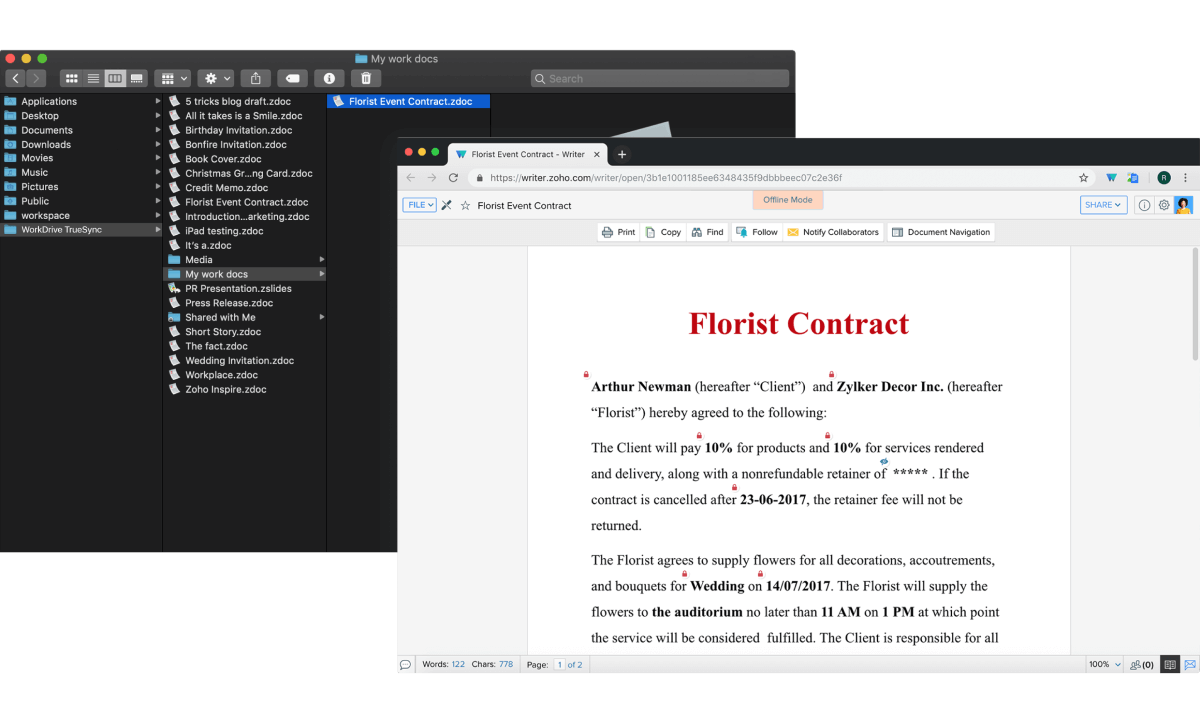Viewport: 1200px width, 723px height.
Task: Open Finder's gear action menu
Action: [x=215, y=78]
